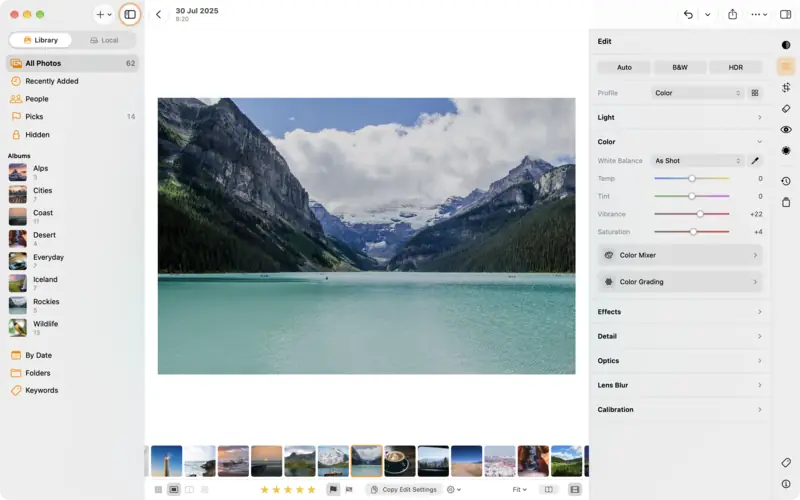Open the Masking tool icon
Viewport: 800px width, 500px height.
click(x=786, y=151)
